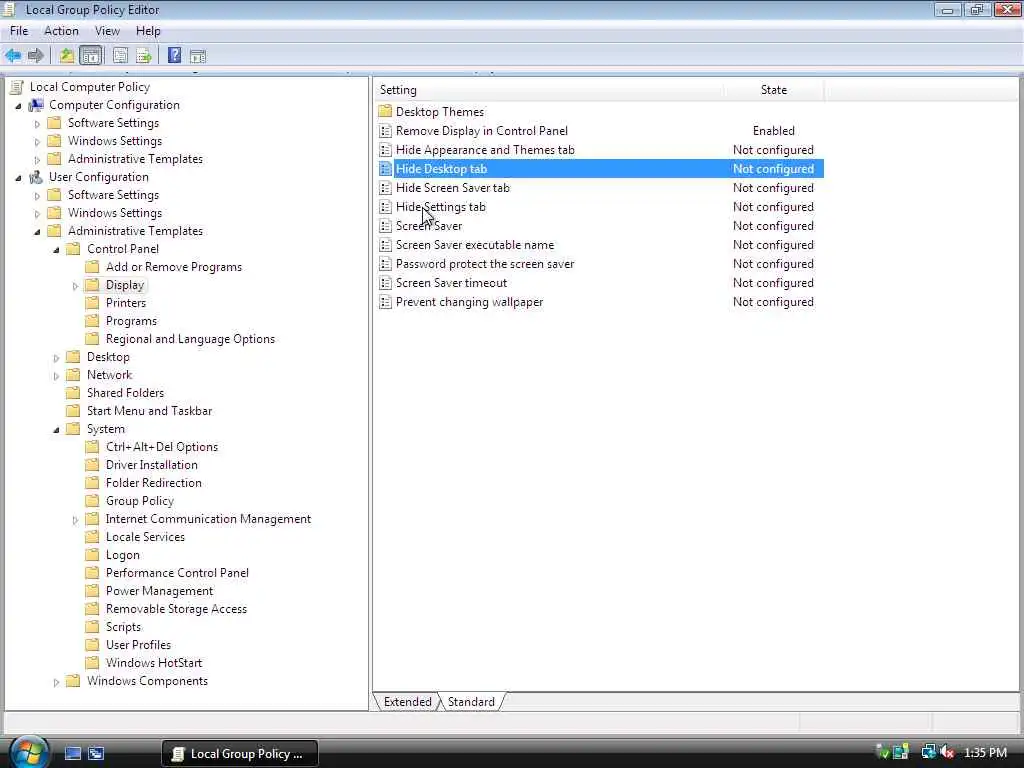Select Power Management in tree
Screen dimensions: 1024x768
point(159,590)
